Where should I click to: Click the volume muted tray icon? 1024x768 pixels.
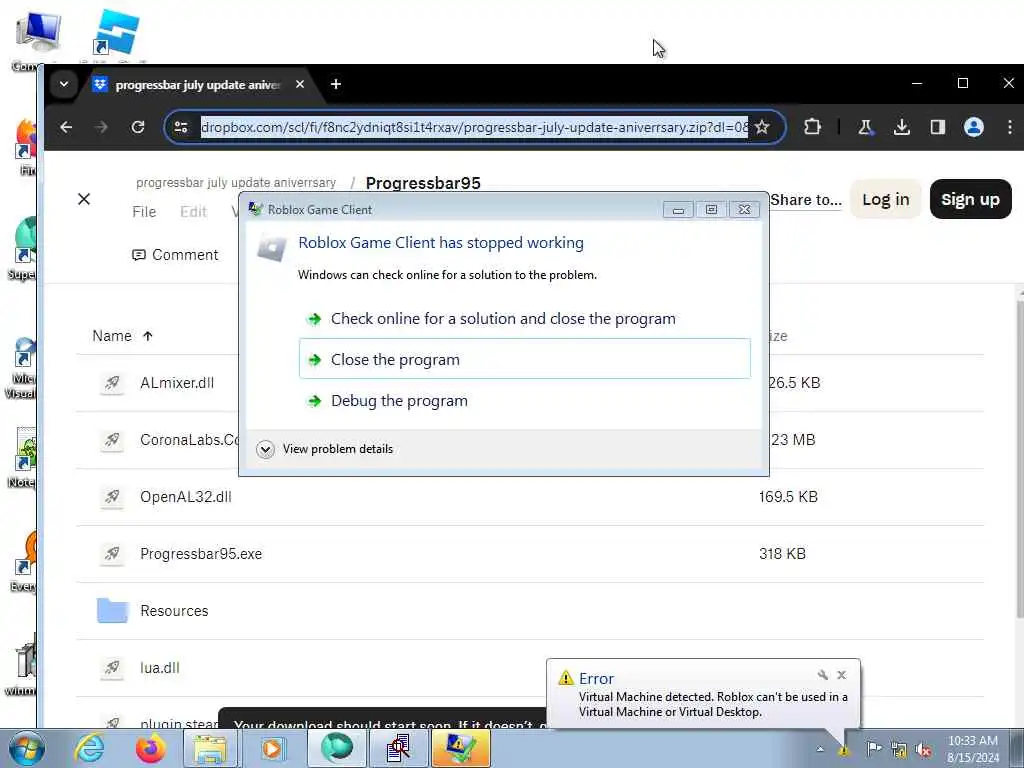point(923,749)
